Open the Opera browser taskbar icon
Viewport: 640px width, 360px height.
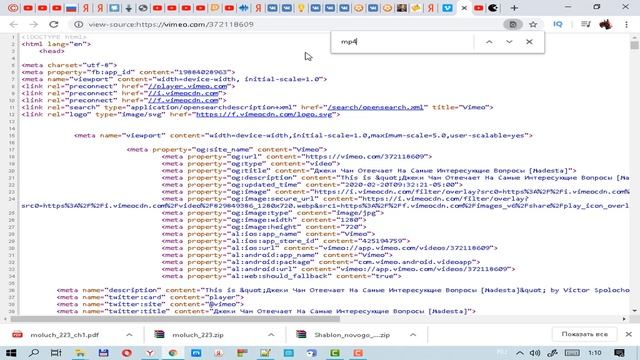(127, 353)
